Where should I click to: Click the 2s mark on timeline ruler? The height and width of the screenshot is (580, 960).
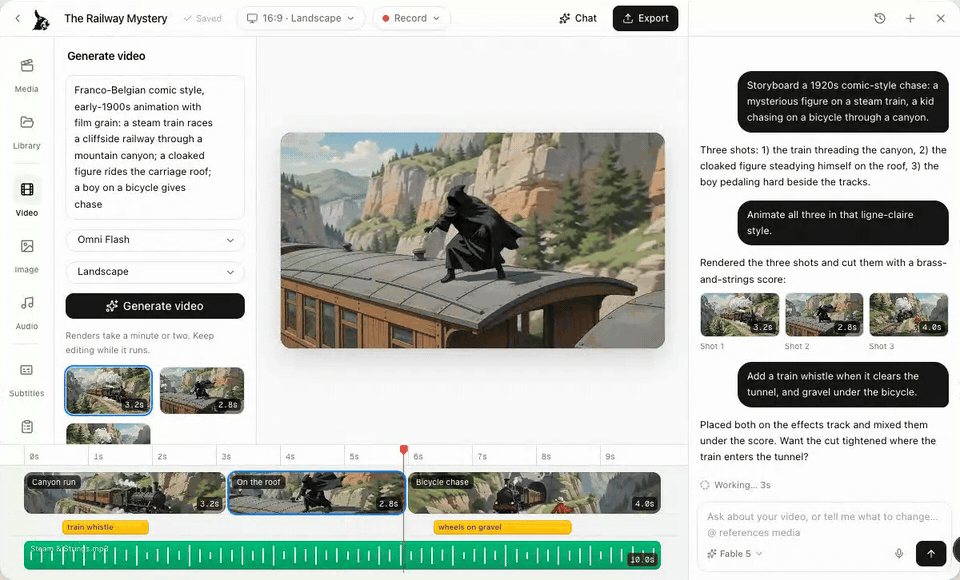162,457
